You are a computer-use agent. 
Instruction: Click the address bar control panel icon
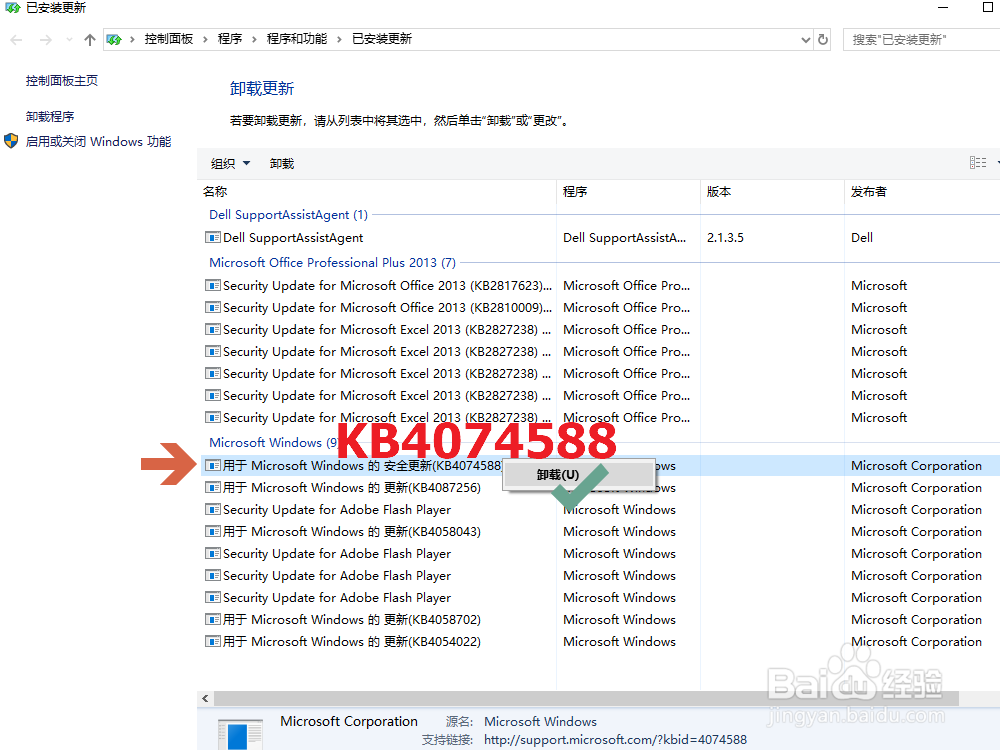click(x=114, y=40)
